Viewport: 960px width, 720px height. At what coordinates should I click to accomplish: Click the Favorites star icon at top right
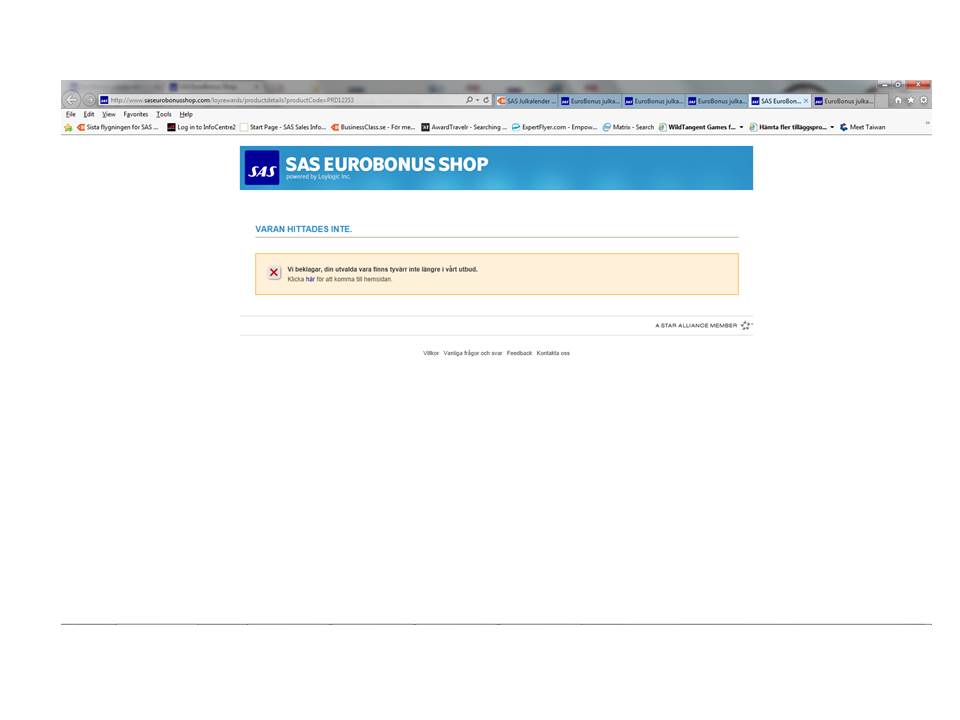click(x=911, y=100)
